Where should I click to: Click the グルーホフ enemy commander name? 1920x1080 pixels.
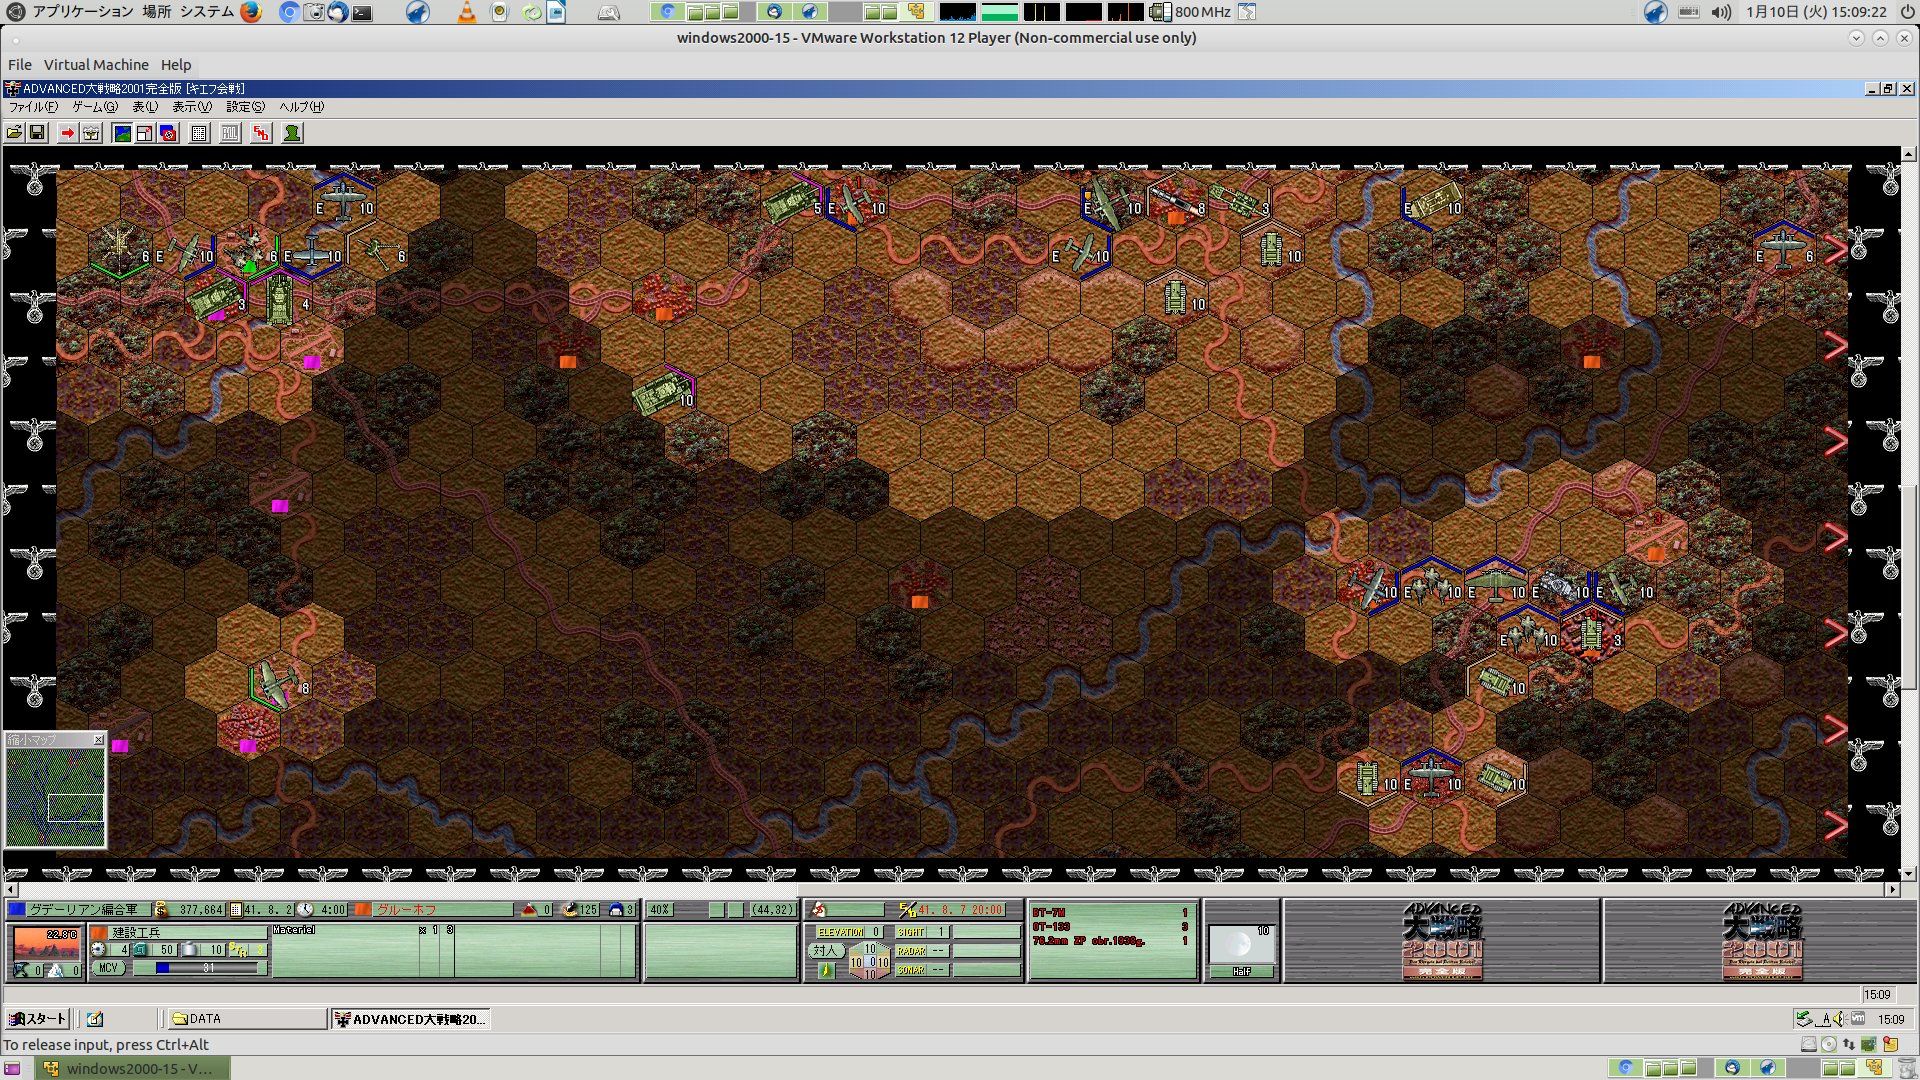pos(406,910)
